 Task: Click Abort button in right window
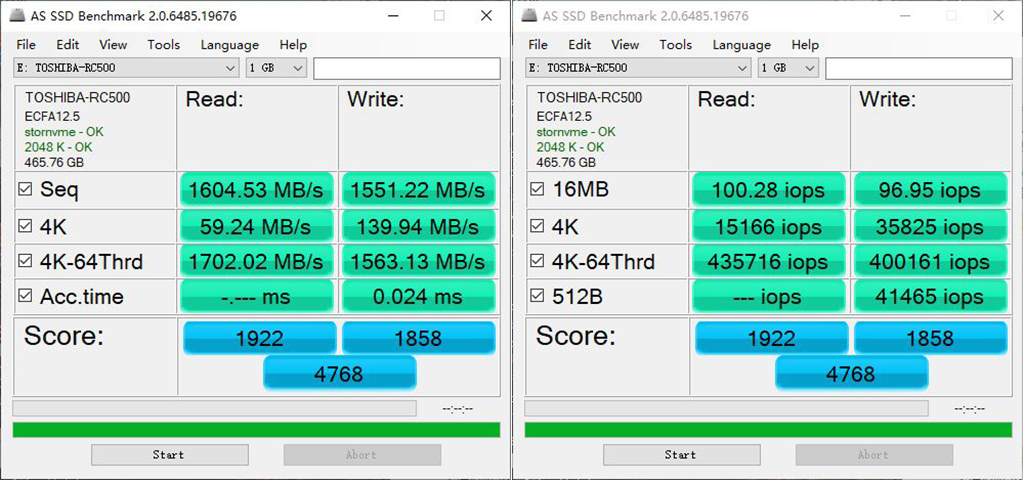coord(874,455)
